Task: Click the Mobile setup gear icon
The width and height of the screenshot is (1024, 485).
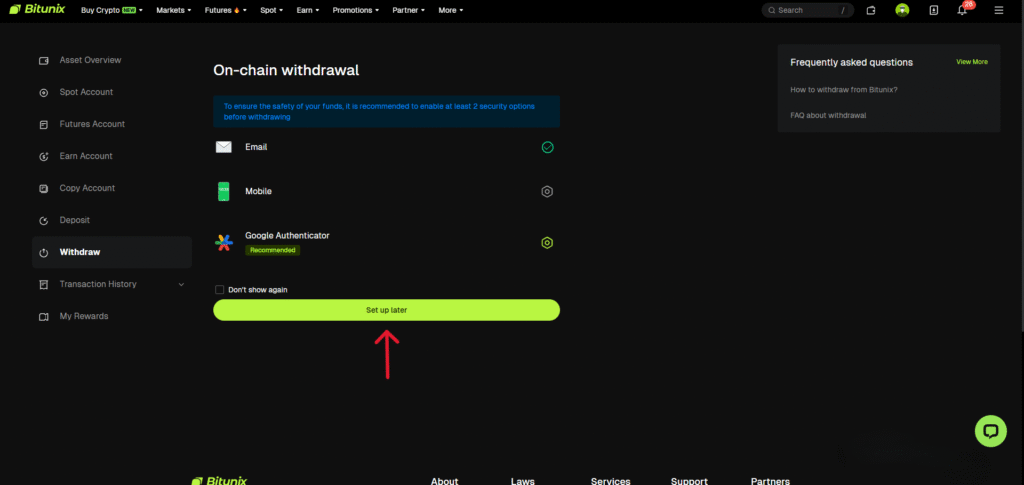Action: (547, 192)
